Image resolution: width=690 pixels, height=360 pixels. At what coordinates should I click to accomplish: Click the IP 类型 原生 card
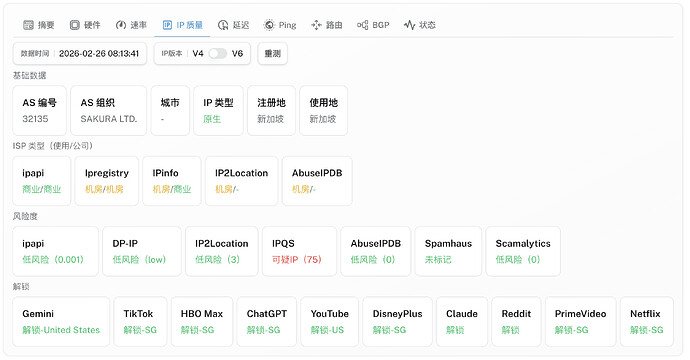(218, 110)
